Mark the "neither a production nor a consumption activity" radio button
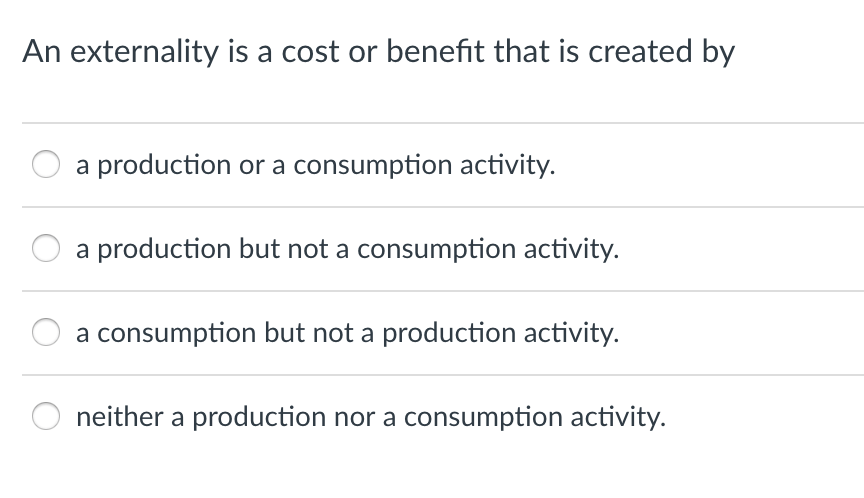The width and height of the screenshot is (864, 498). [x=46, y=416]
